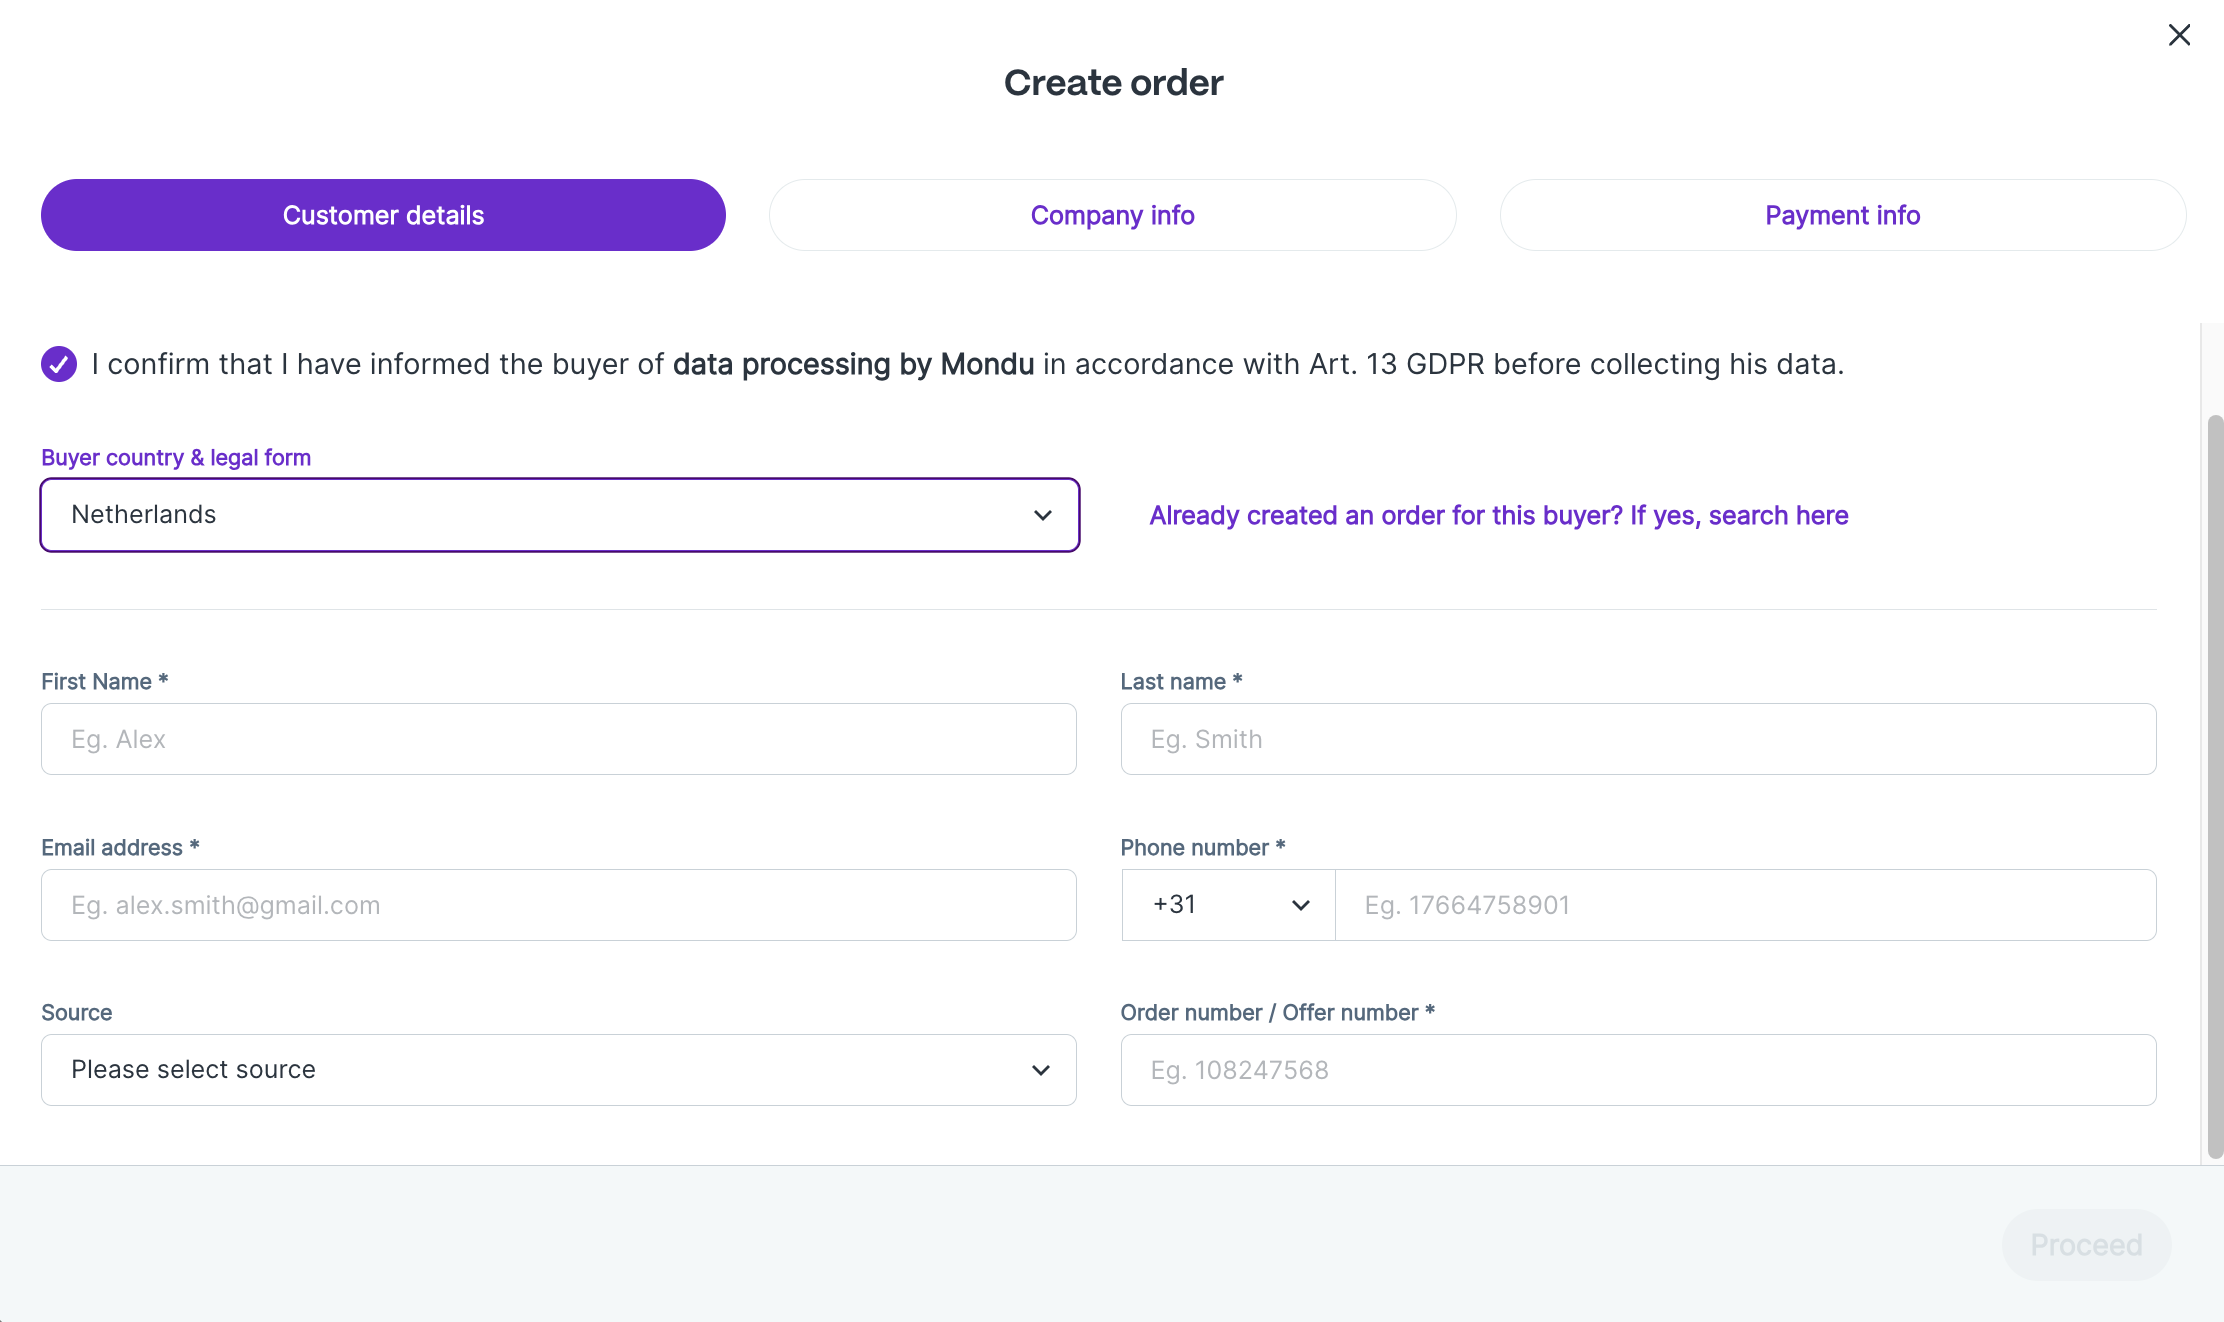Focus the Last name input field
Image resolution: width=2224 pixels, height=1322 pixels.
(1638, 739)
